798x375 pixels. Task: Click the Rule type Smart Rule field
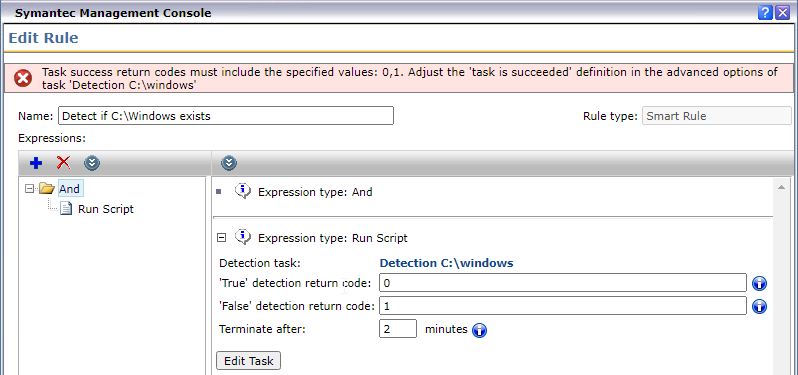pyautogui.click(x=717, y=116)
